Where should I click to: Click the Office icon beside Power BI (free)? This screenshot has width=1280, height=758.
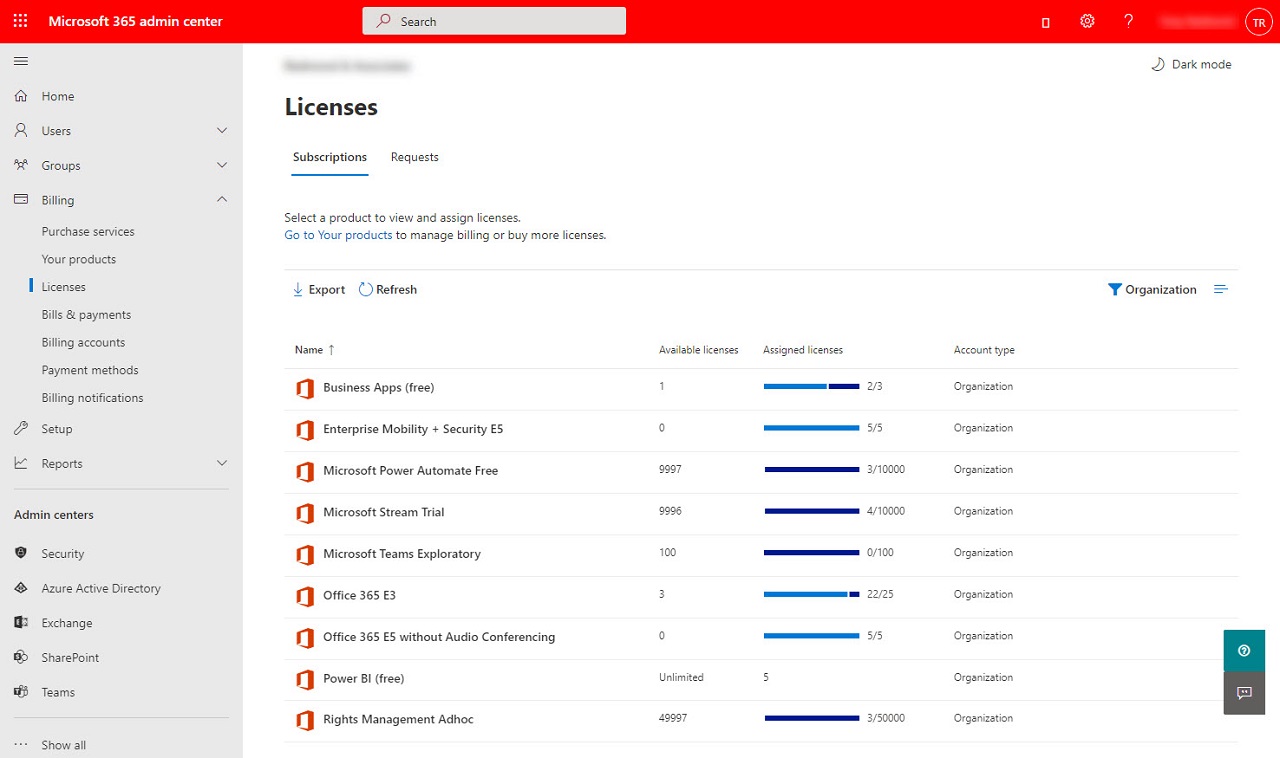click(x=305, y=679)
